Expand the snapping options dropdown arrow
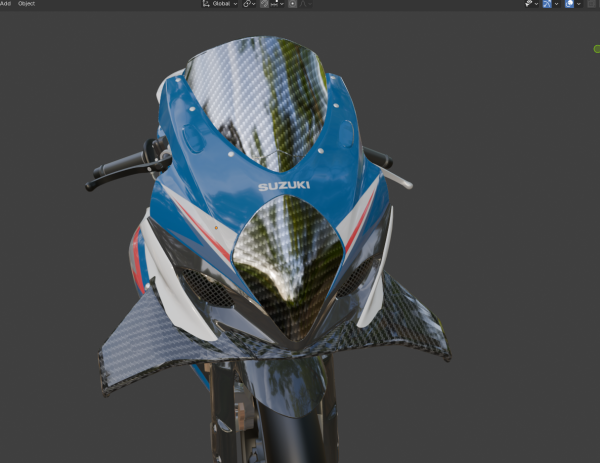The height and width of the screenshot is (463, 600). (x=282, y=4)
